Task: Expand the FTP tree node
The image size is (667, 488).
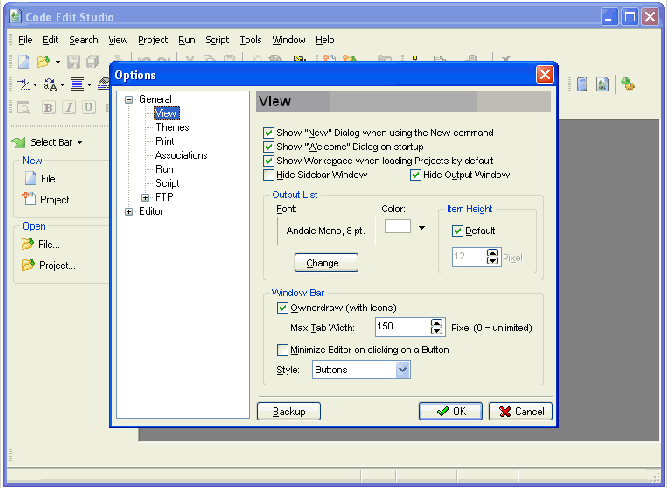Action: tap(145, 198)
